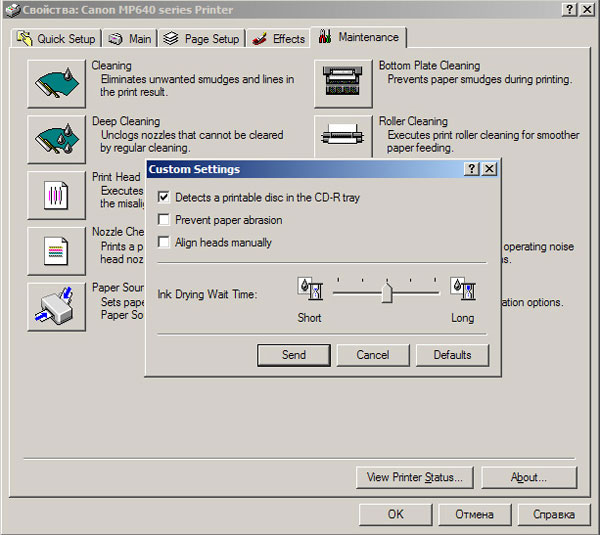Select the Effects tab
Screen dimensions: 600x535
278,39
